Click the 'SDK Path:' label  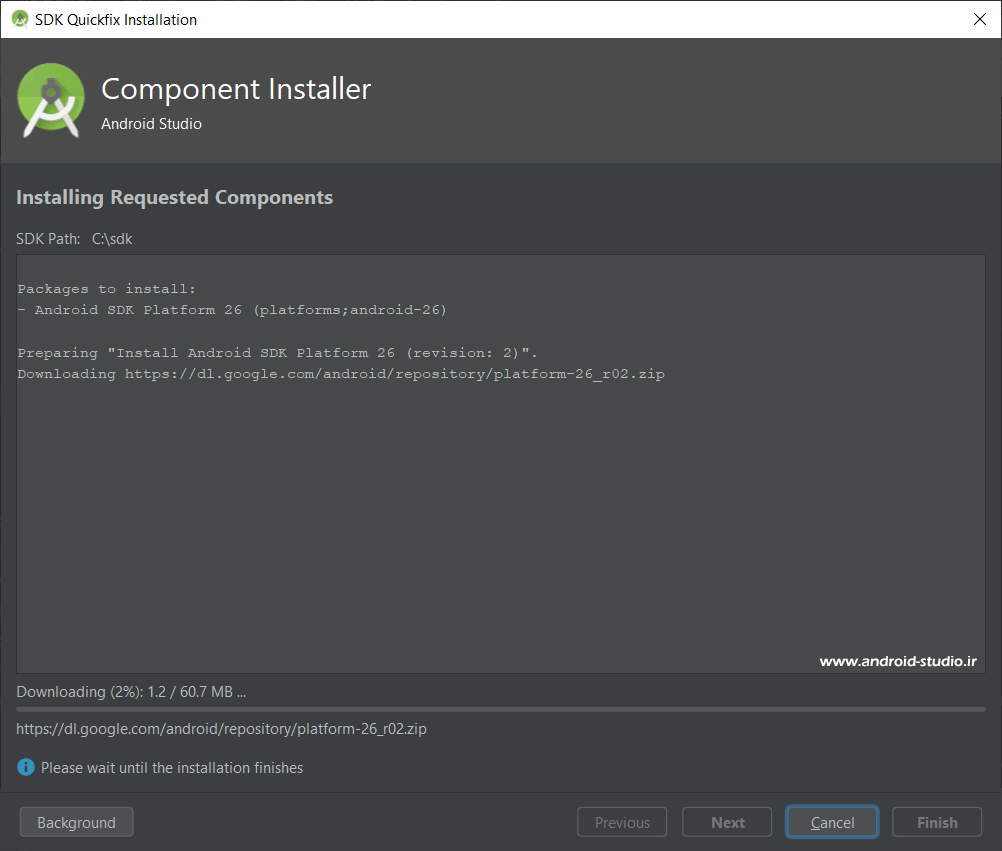[x=48, y=238]
